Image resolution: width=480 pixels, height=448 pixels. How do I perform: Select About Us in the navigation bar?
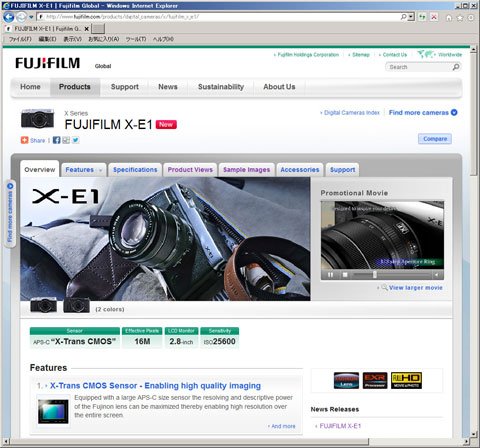(x=279, y=87)
